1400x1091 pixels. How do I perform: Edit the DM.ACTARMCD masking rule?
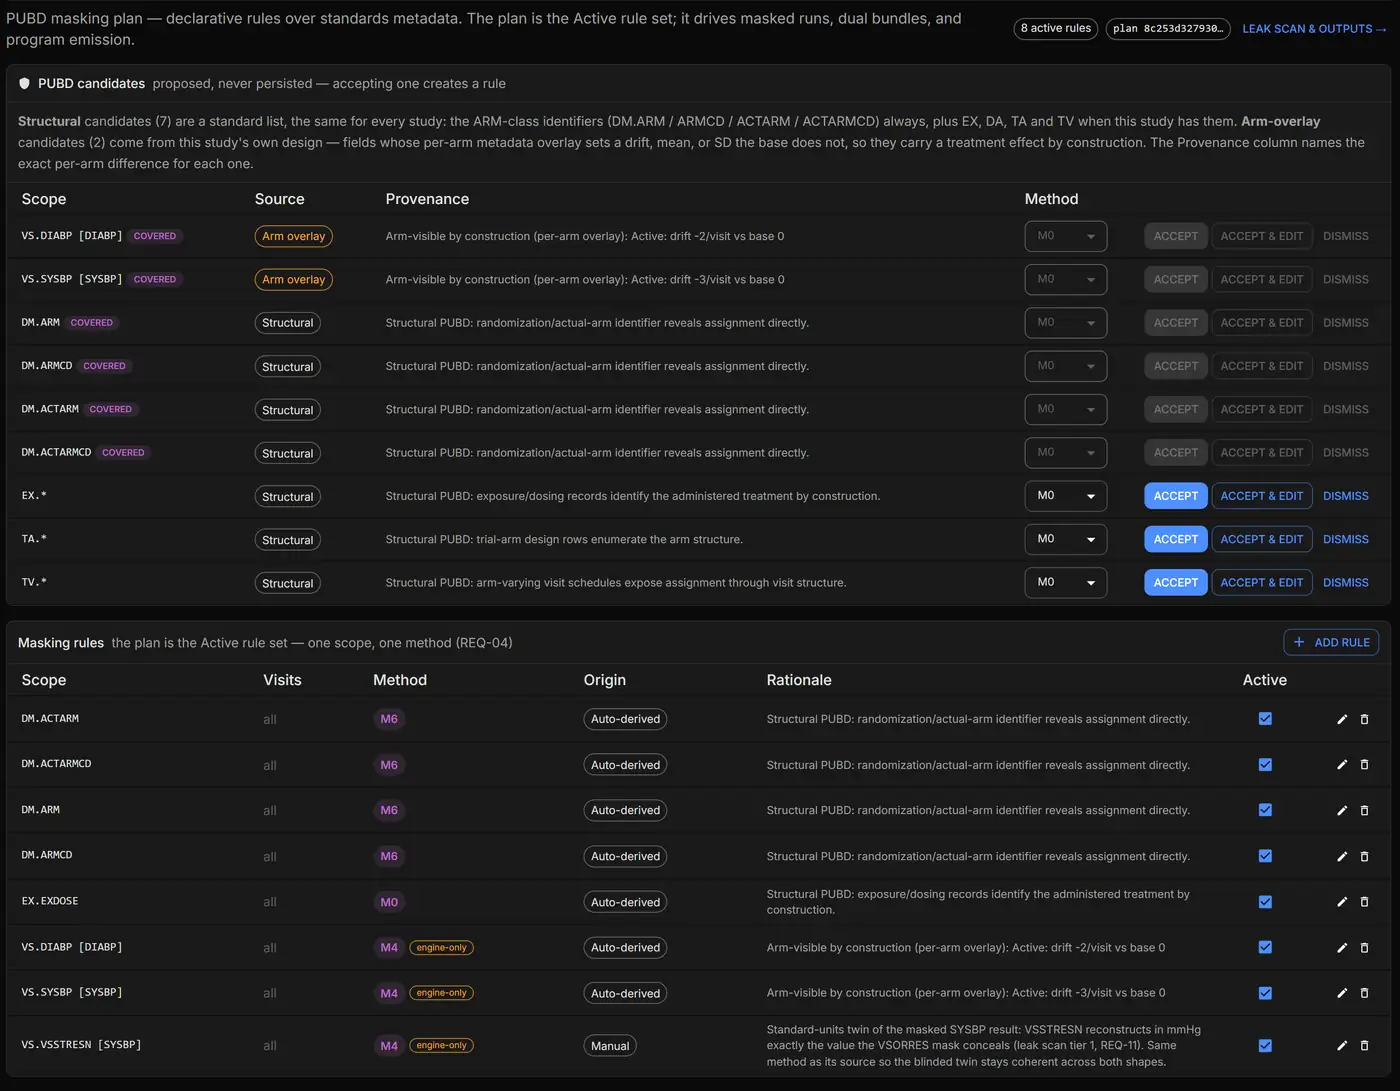coord(1342,765)
